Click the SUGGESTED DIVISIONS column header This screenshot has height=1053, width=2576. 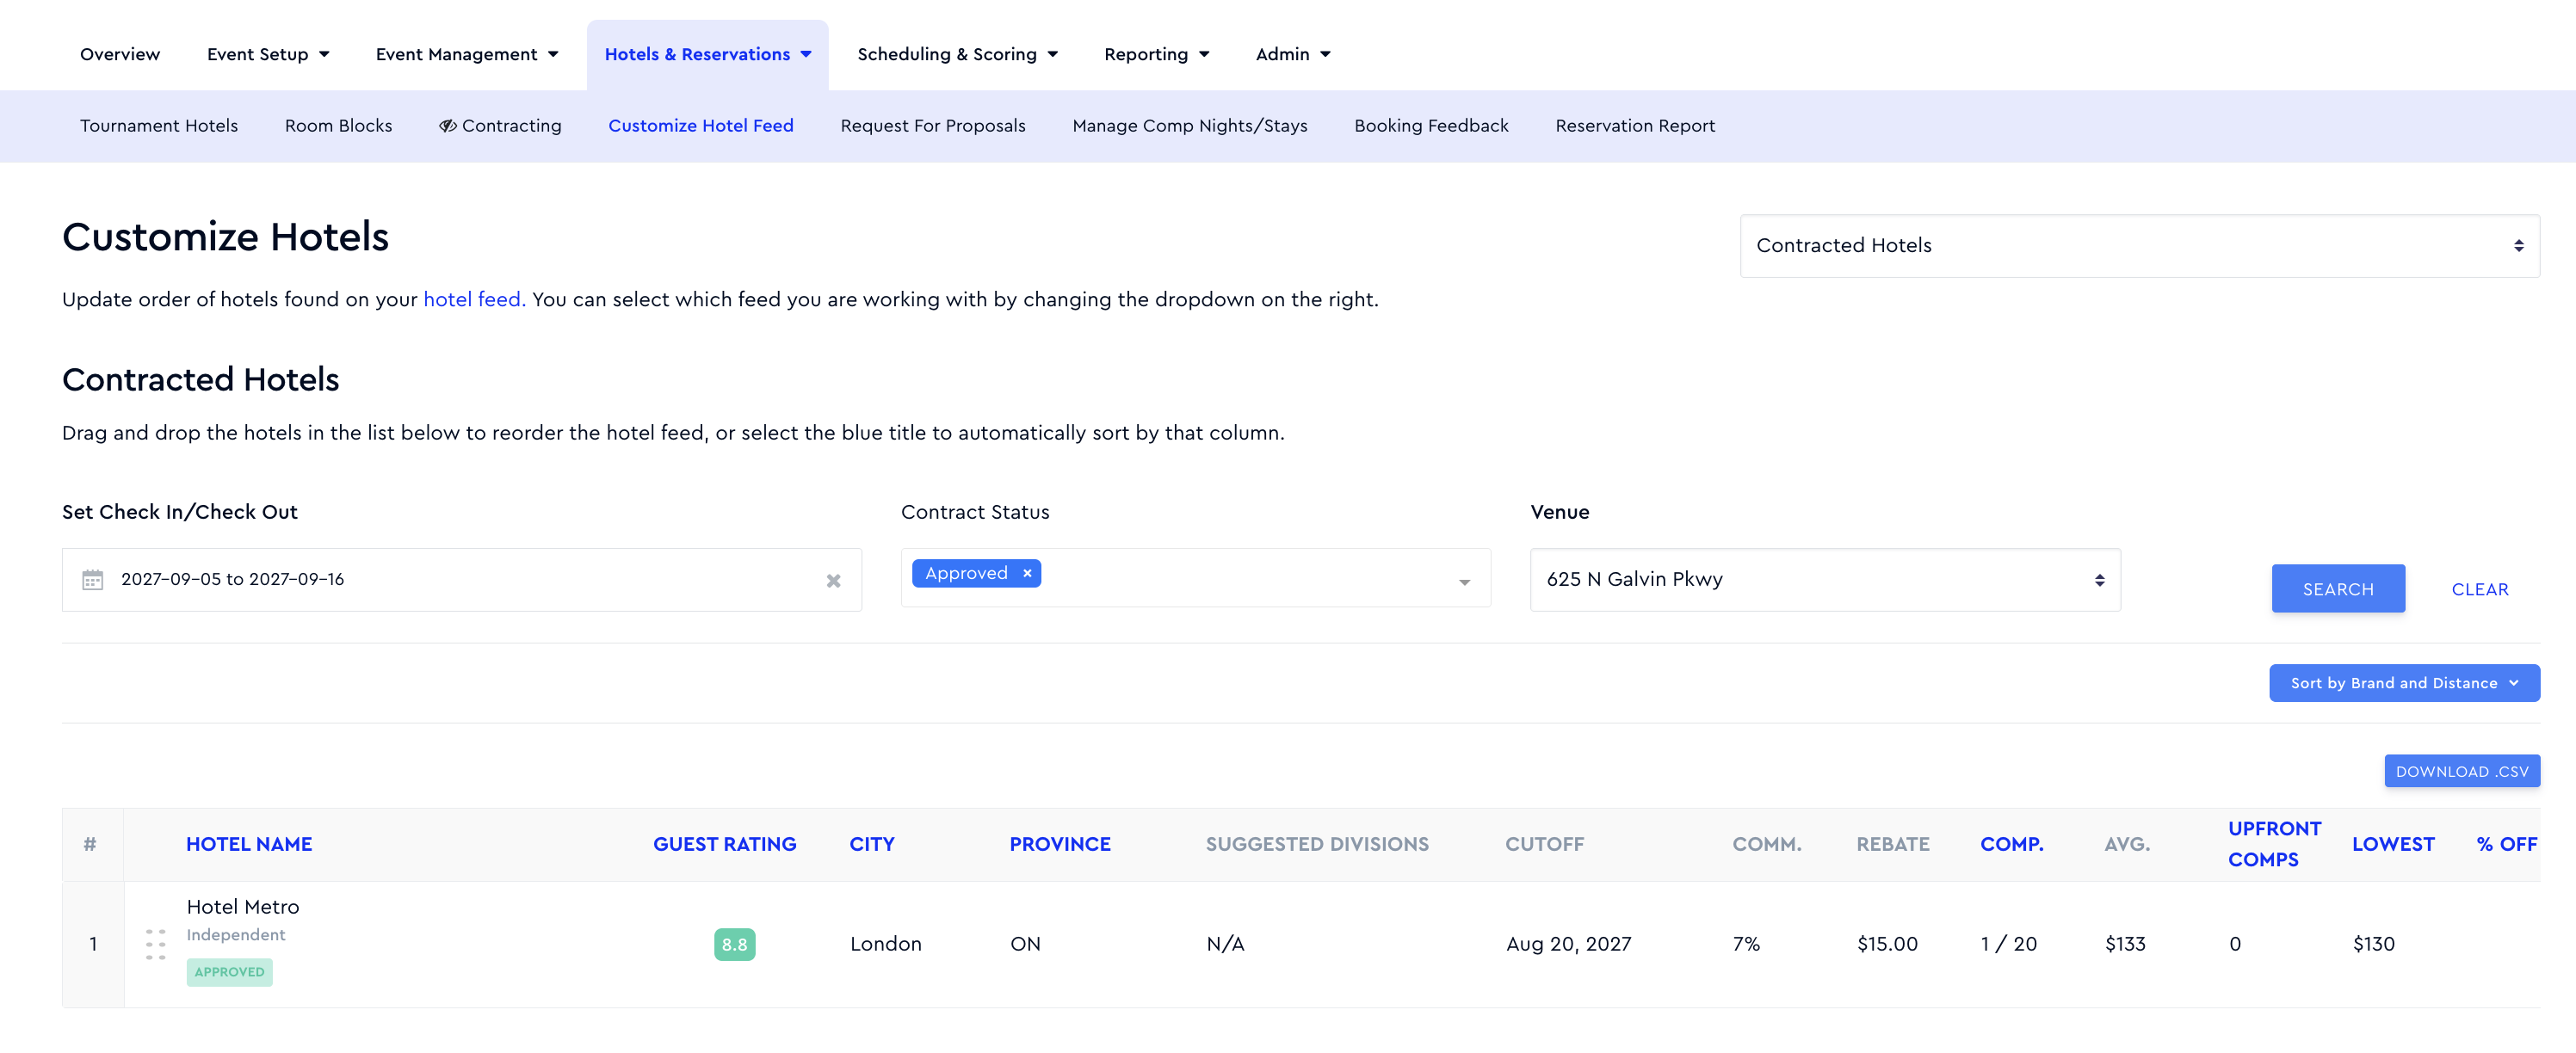(1317, 845)
